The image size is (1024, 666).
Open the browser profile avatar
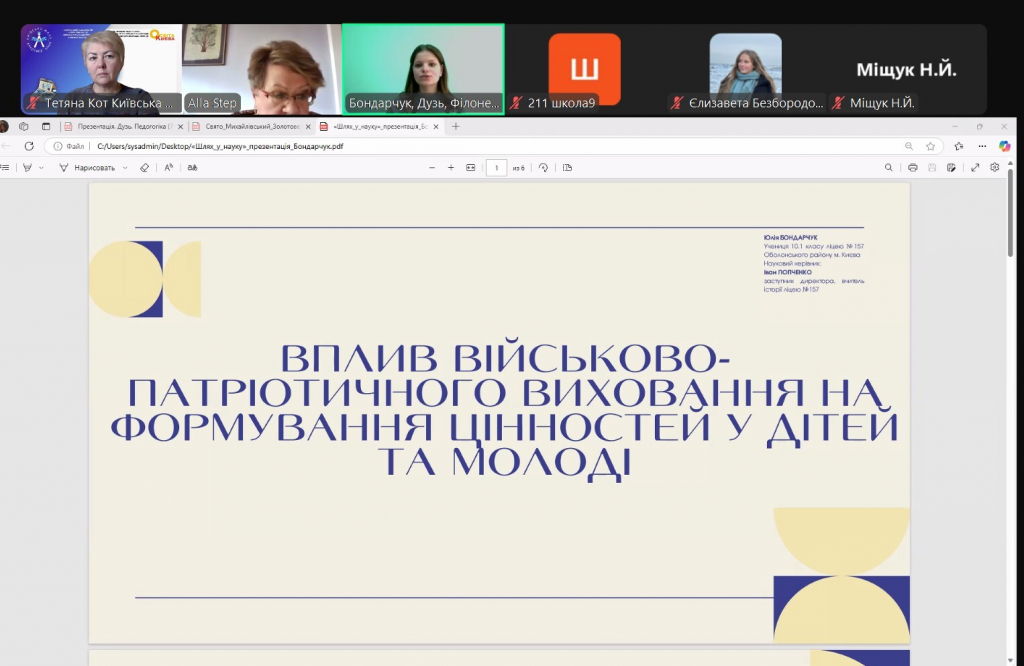click(4, 127)
